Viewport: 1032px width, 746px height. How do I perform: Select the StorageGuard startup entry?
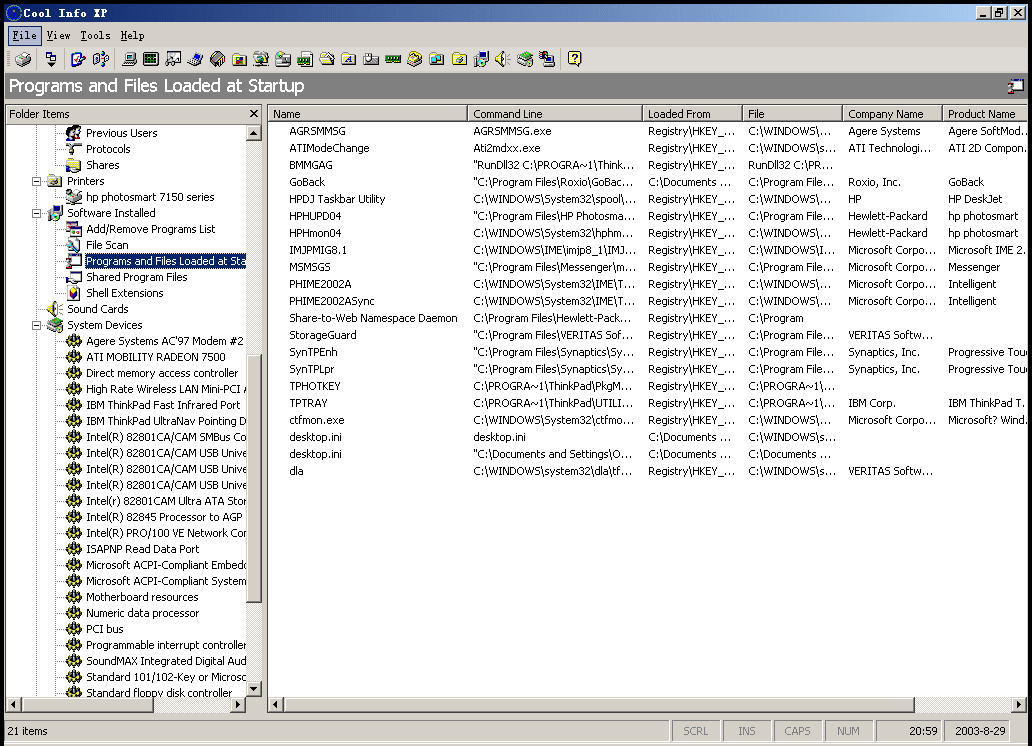(322, 335)
